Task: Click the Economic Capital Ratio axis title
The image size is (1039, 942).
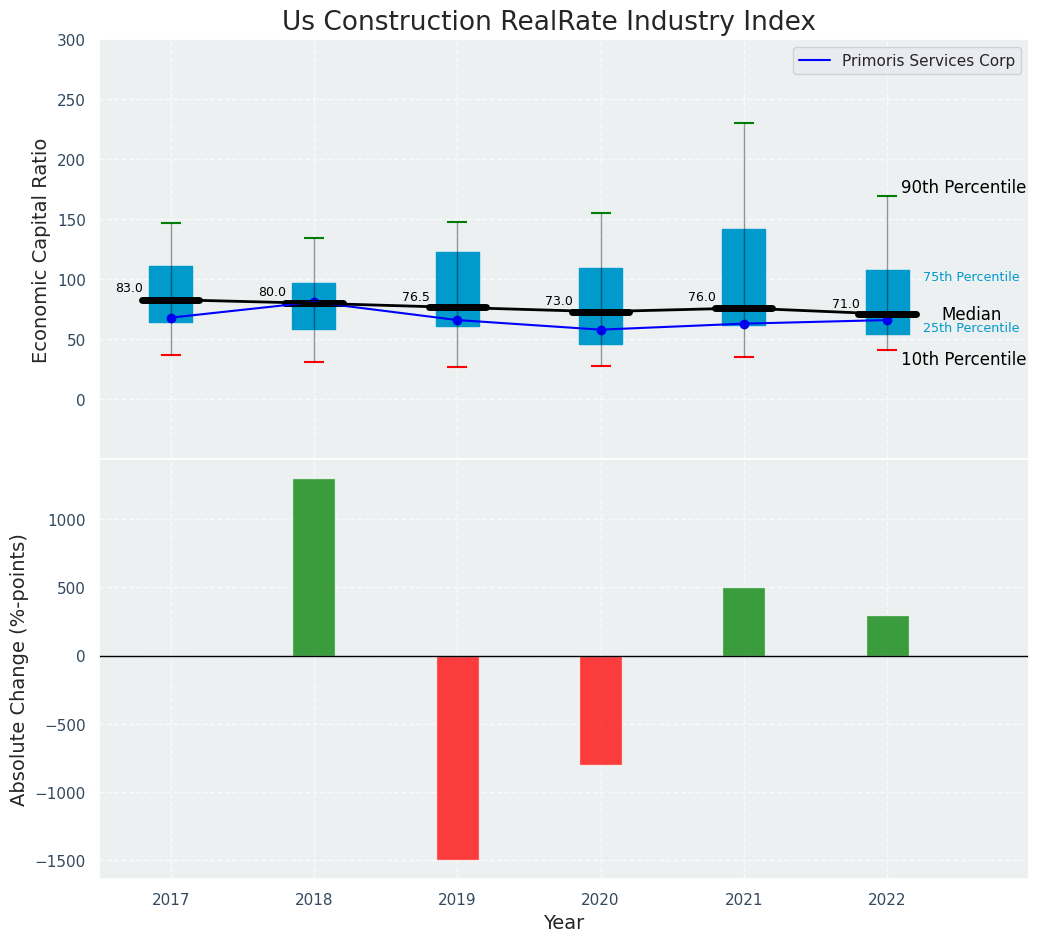Action: (x=41, y=250)
